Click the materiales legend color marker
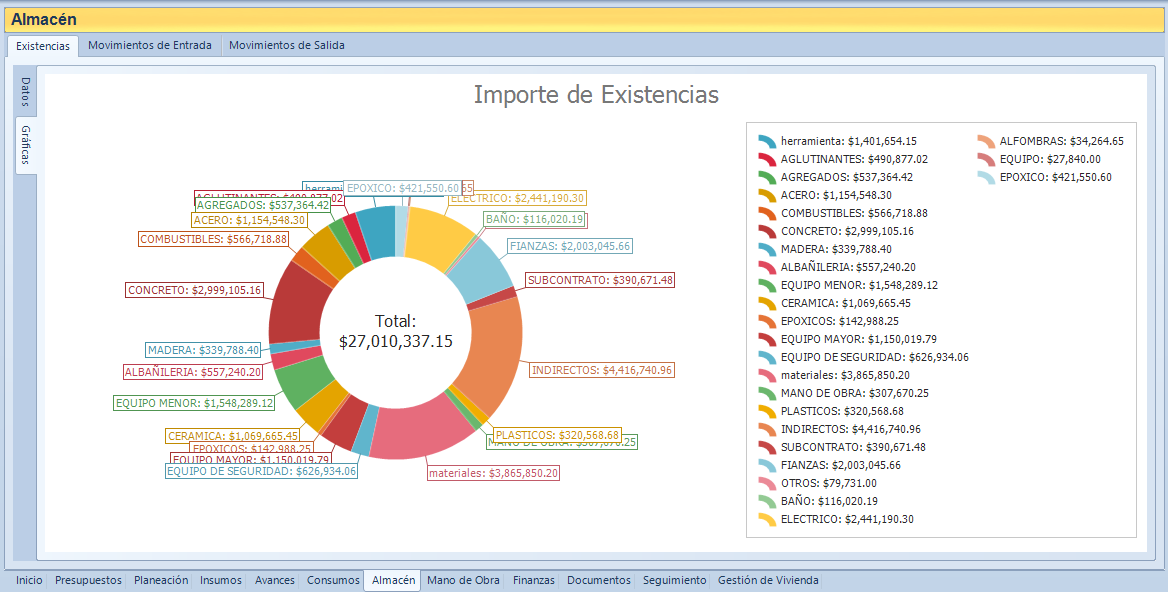 tap(767, 375)
